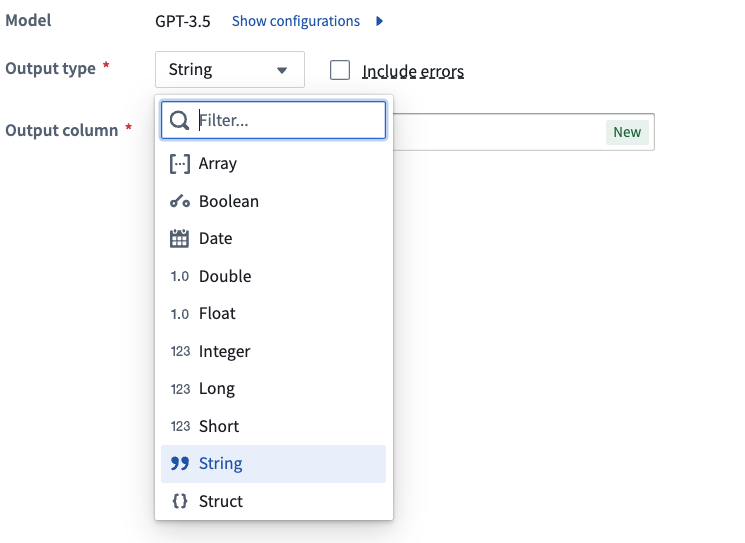Click the Output type label

(50, 68)
